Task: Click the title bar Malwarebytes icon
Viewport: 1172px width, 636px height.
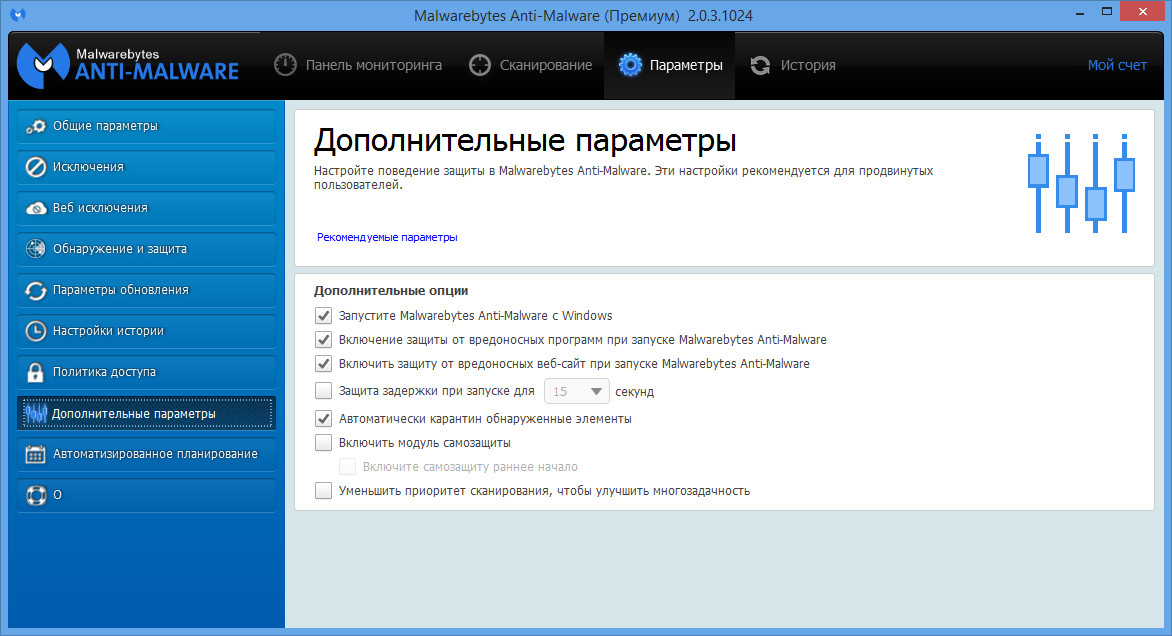Action: tap(18, 15)
